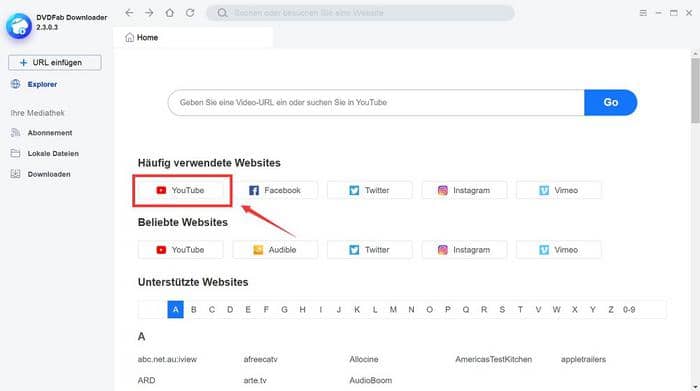The width and height of the screenshot is (700, 391).
Task: Select letter A in the alphabet filter
Action: (x=175, y=309)
